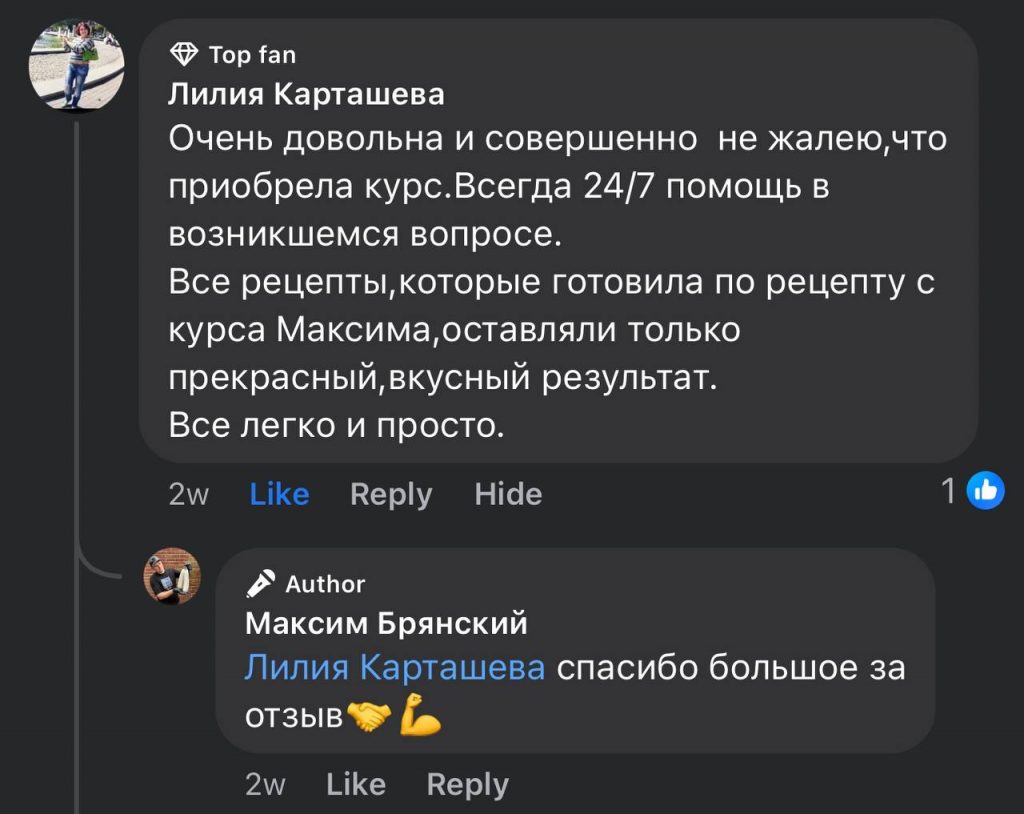Reply to Максим Брянский's comment
Viewport: 1024px width, 814px height.
pos(467,785)
